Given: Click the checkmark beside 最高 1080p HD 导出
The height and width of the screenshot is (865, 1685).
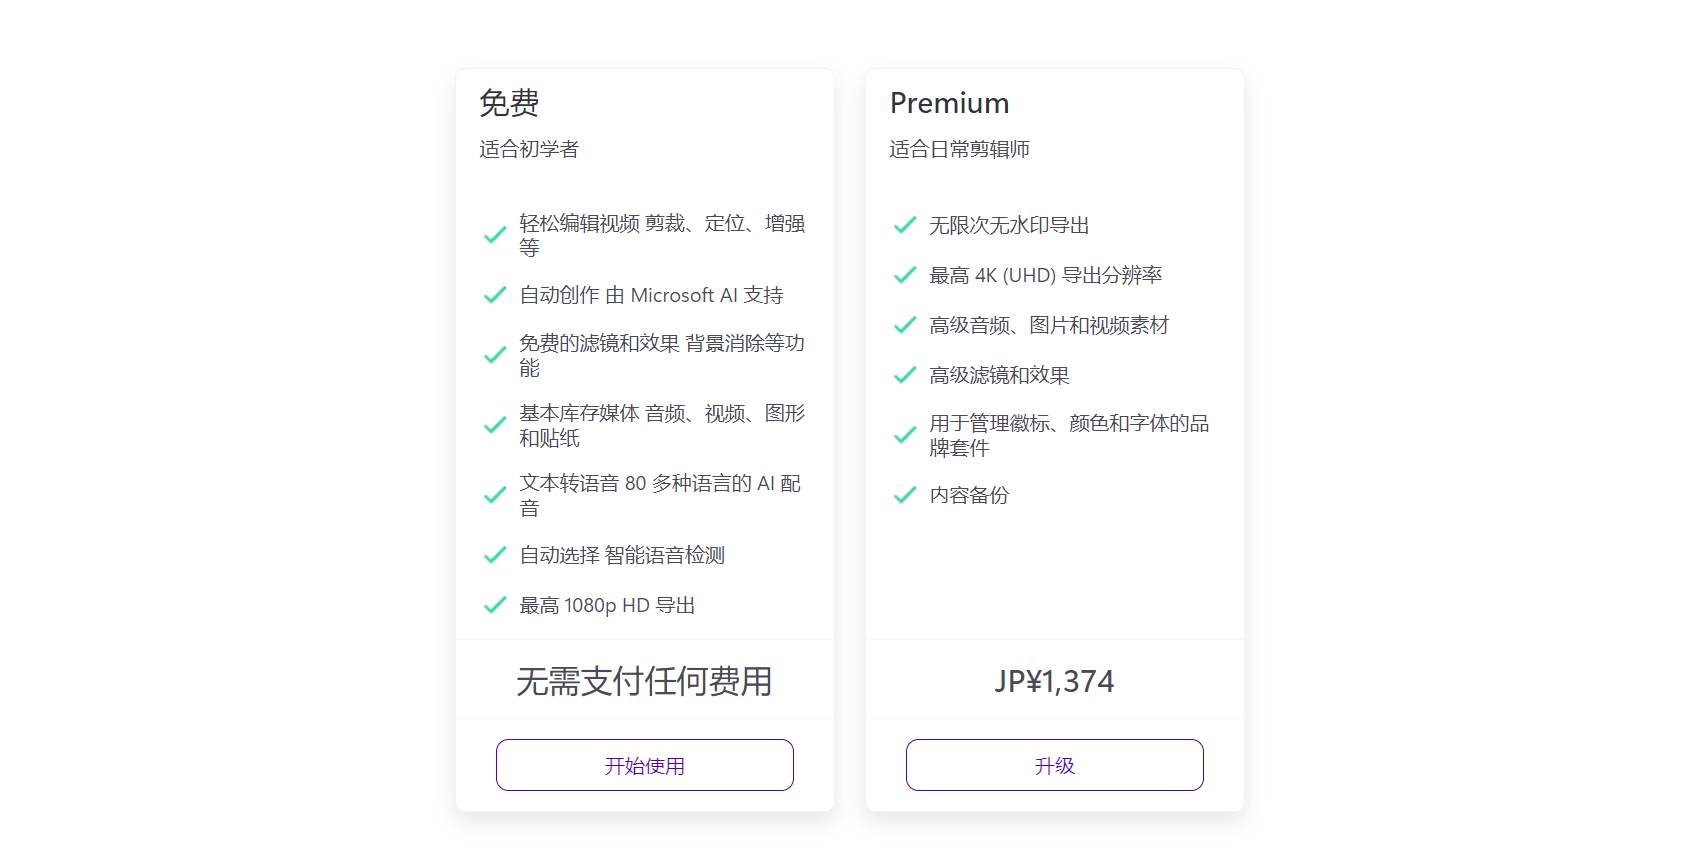Looking at the screenshot, I should 494,604.
